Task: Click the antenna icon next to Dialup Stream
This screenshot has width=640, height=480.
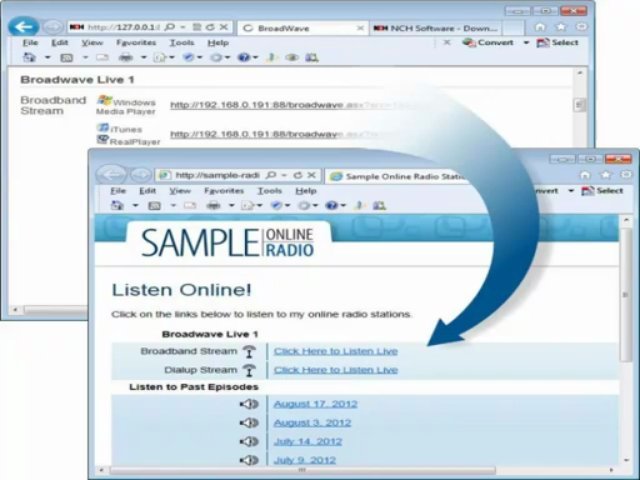Action: (x=249, y=370)
